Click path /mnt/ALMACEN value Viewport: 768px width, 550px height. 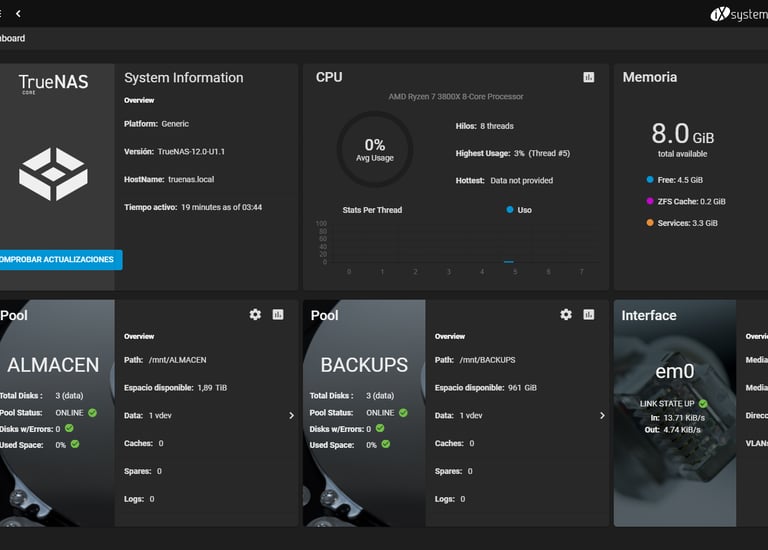(x=177, y=360)
